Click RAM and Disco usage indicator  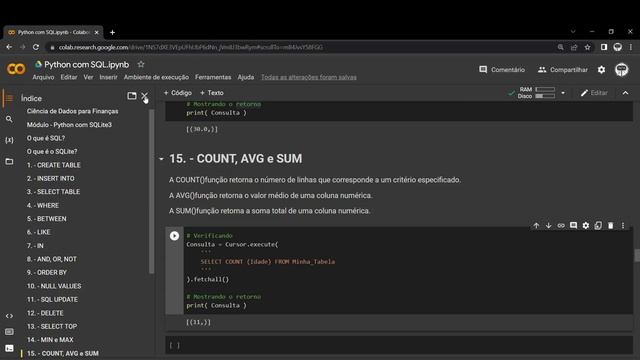[x=536, y=93]
